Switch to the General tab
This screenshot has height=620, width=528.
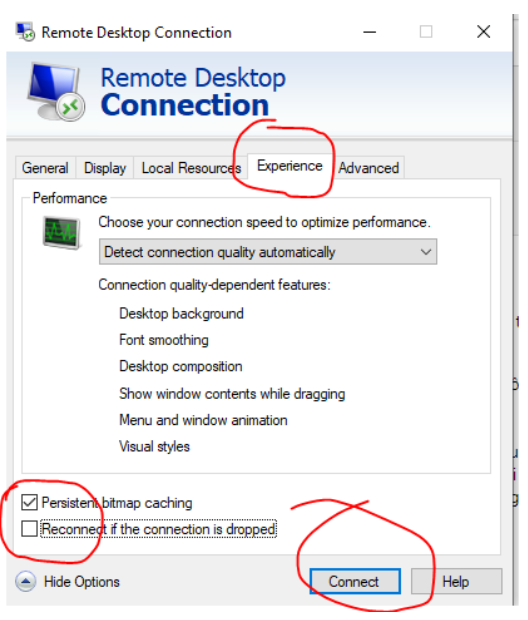point(45,168)
